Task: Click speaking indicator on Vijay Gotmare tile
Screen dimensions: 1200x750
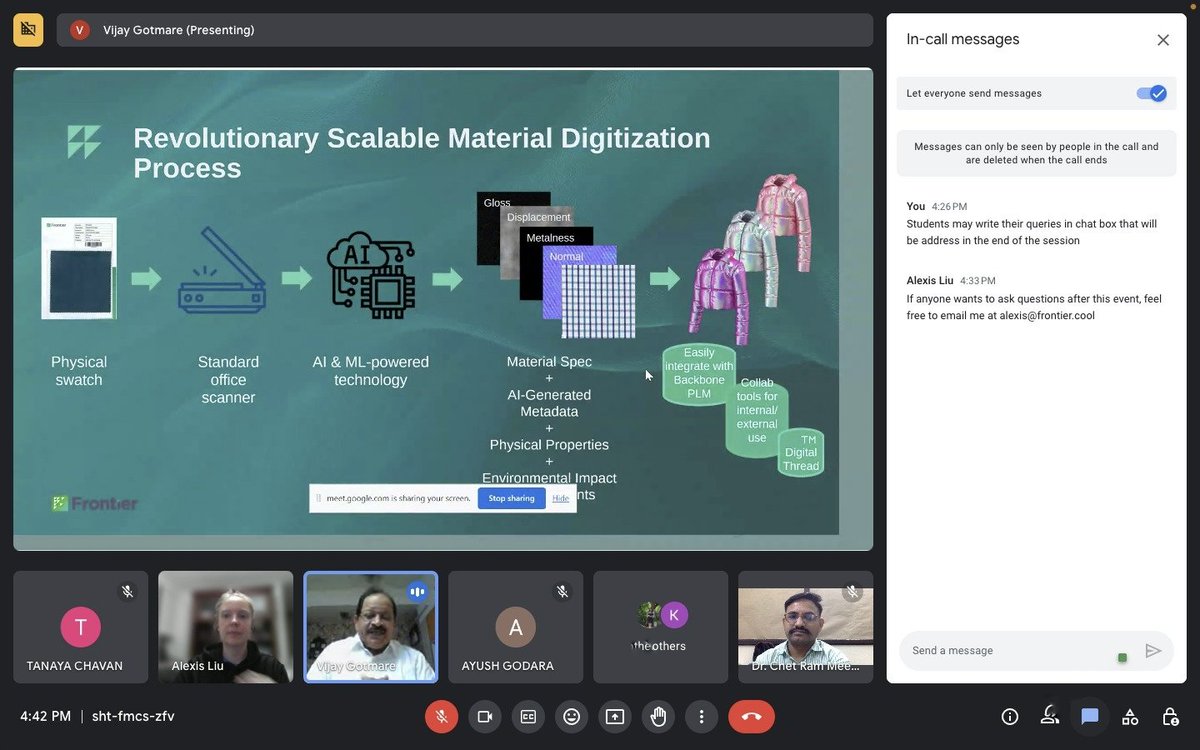Action: click(417, 592)
